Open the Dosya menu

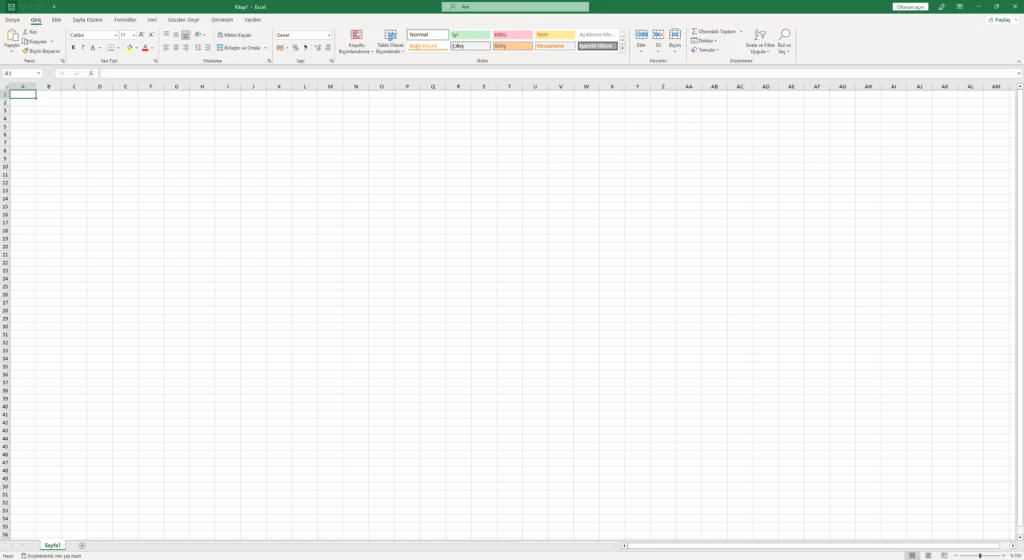point(12,20)
